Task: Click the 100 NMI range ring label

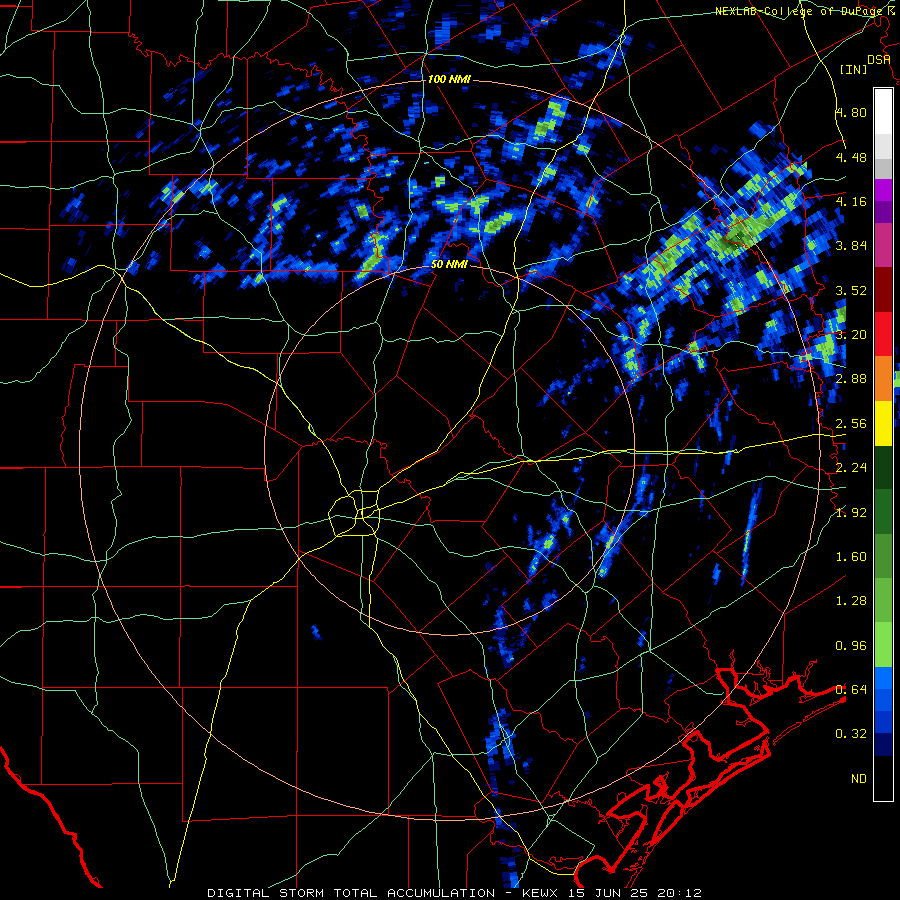Action: 449,79
